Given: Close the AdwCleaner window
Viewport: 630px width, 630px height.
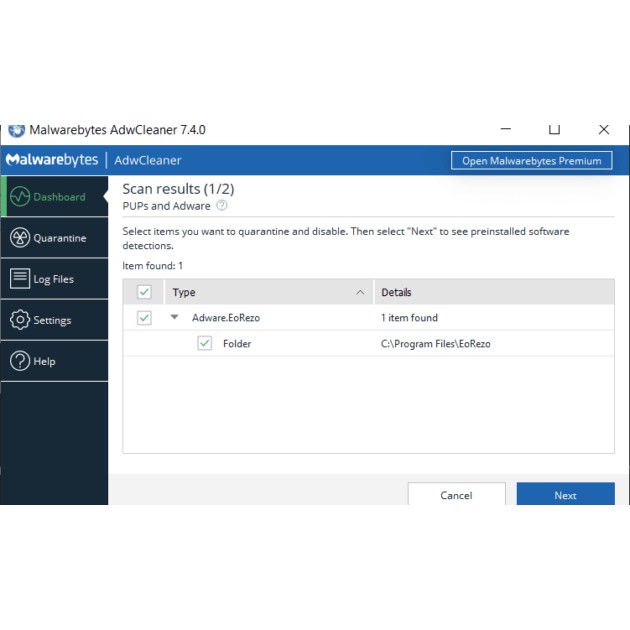Looking at the screenshot, I should coord(603,129).
